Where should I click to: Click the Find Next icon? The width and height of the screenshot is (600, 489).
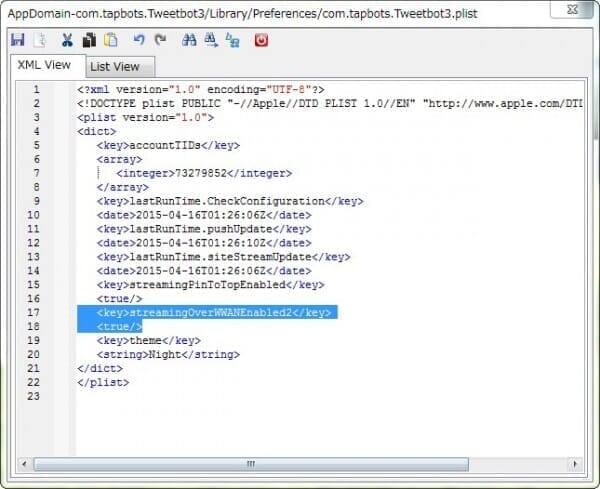tap(211, 40)
